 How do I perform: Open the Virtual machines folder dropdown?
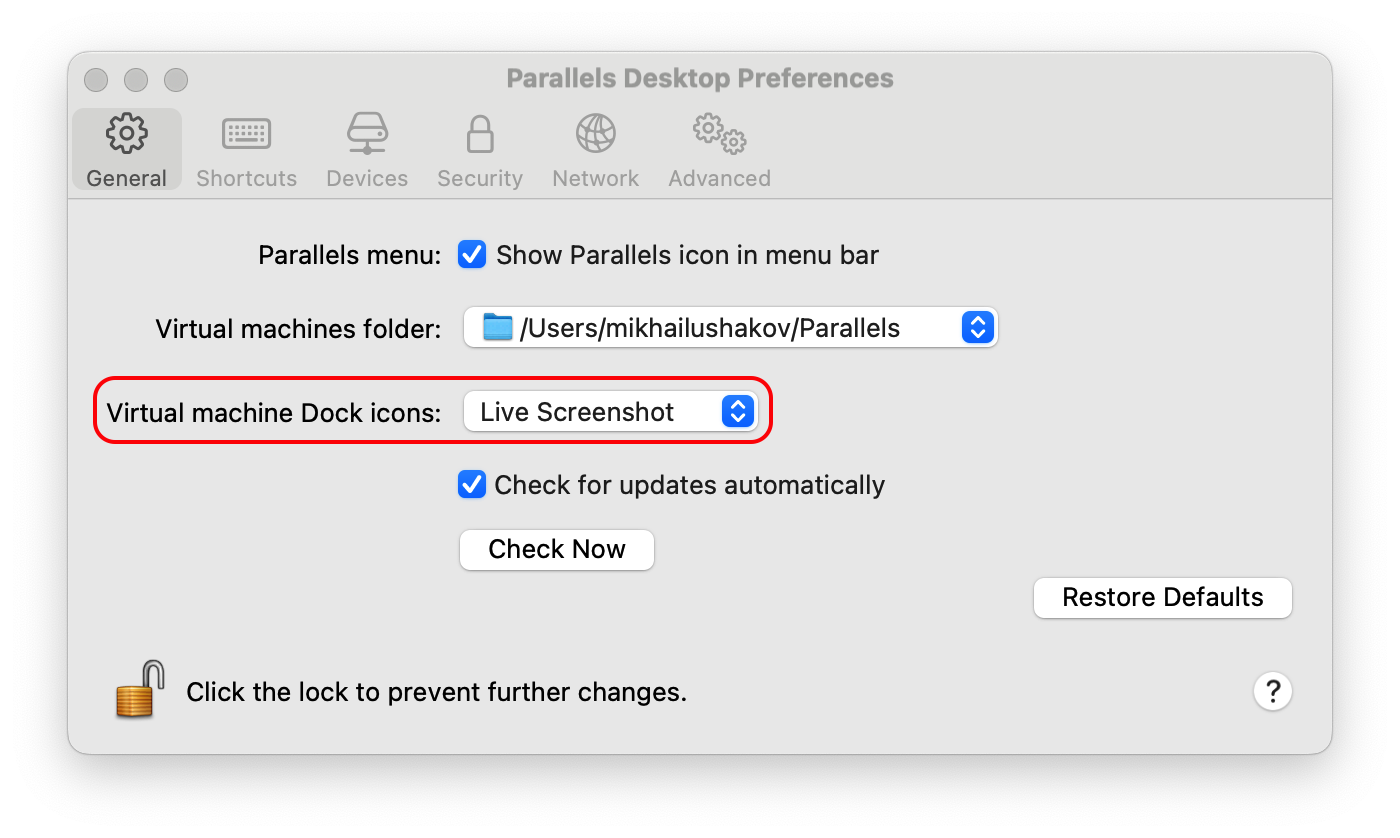(730, 327)
